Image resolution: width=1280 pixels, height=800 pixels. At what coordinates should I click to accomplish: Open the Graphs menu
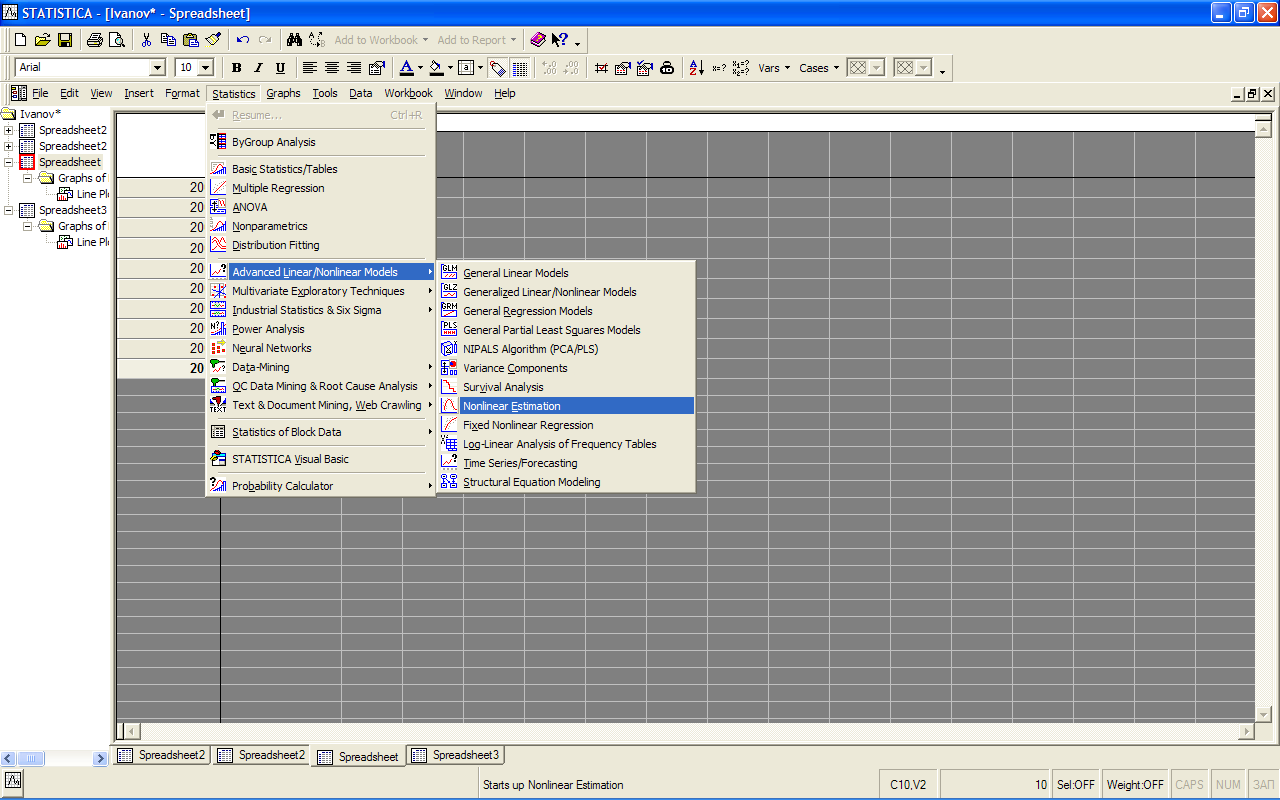[x=283, y=93]
